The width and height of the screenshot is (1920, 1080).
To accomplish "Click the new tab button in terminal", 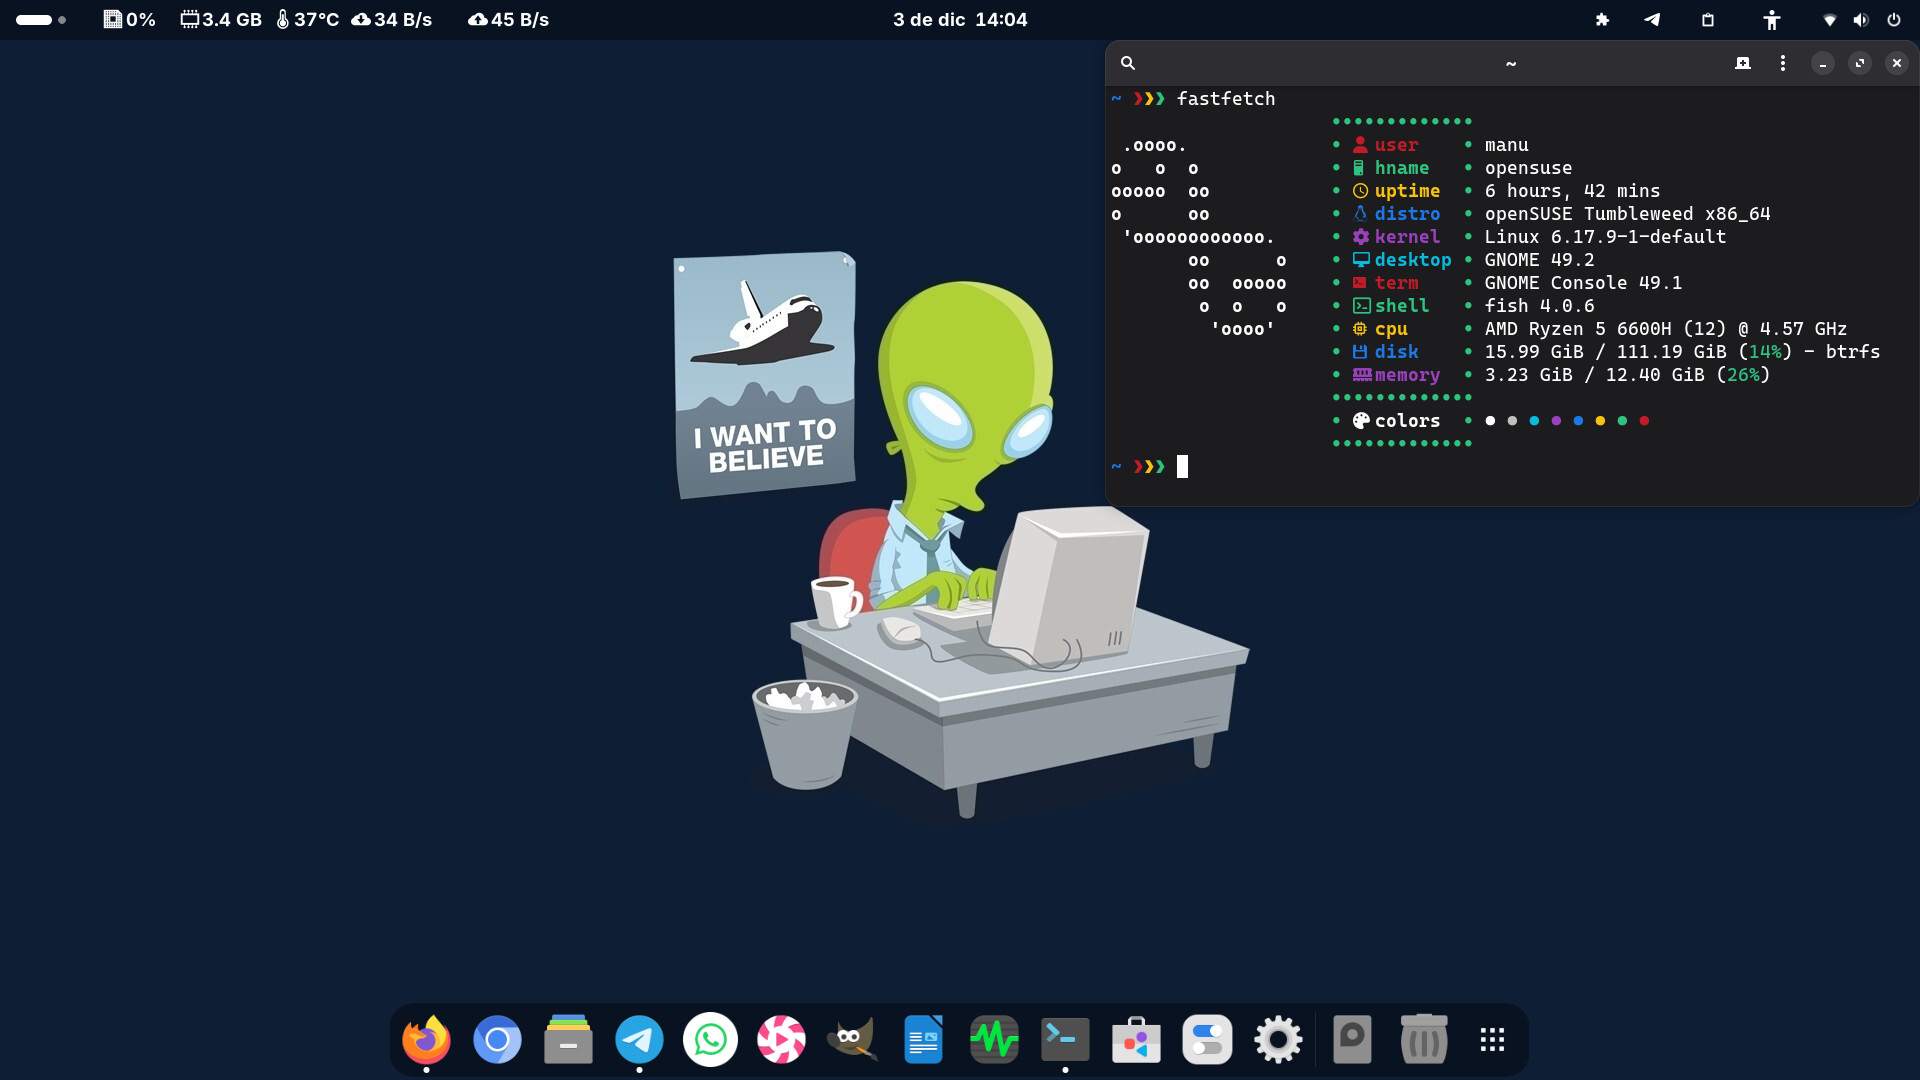I will [1743, 63].
